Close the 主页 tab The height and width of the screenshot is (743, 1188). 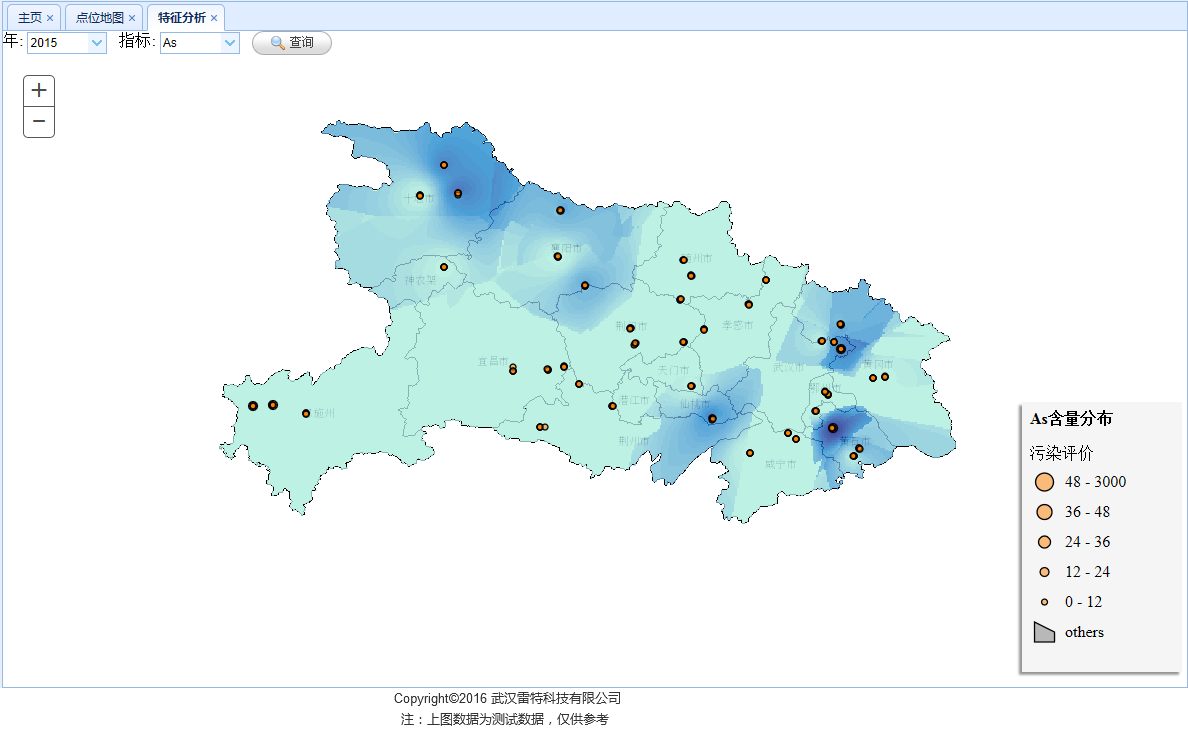(50, 18)
